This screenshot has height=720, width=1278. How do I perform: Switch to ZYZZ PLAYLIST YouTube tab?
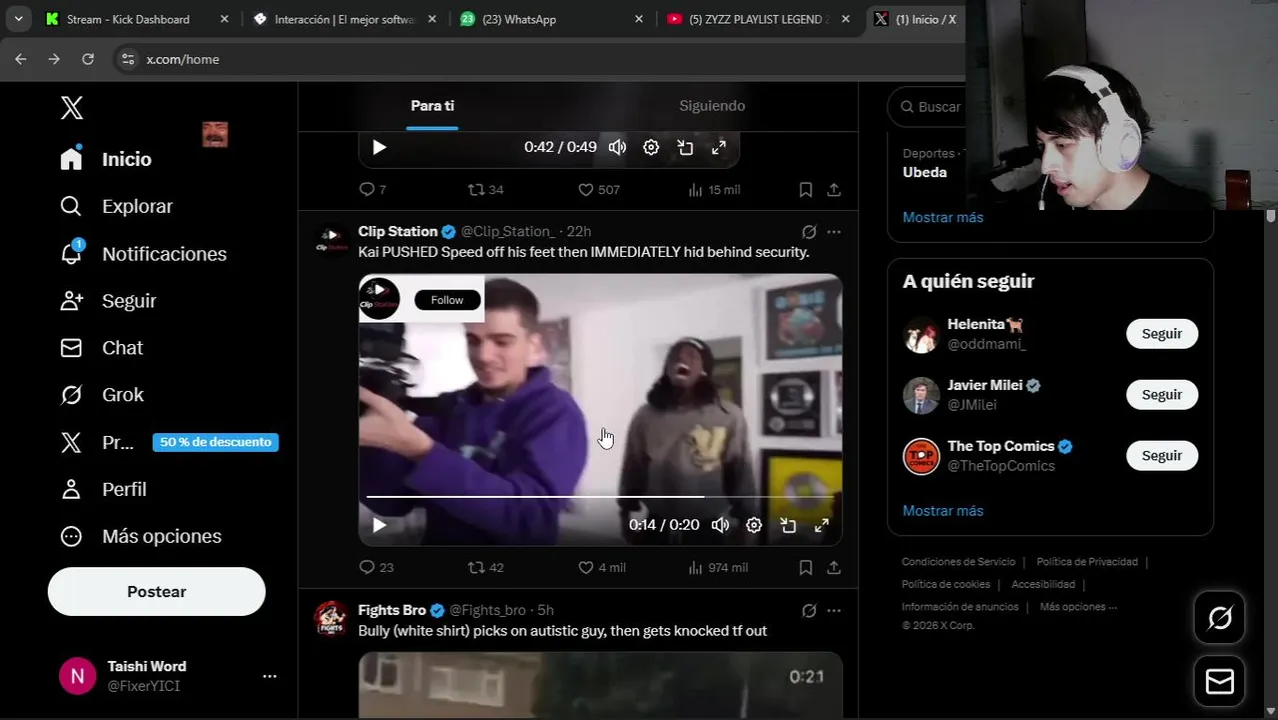759,19
